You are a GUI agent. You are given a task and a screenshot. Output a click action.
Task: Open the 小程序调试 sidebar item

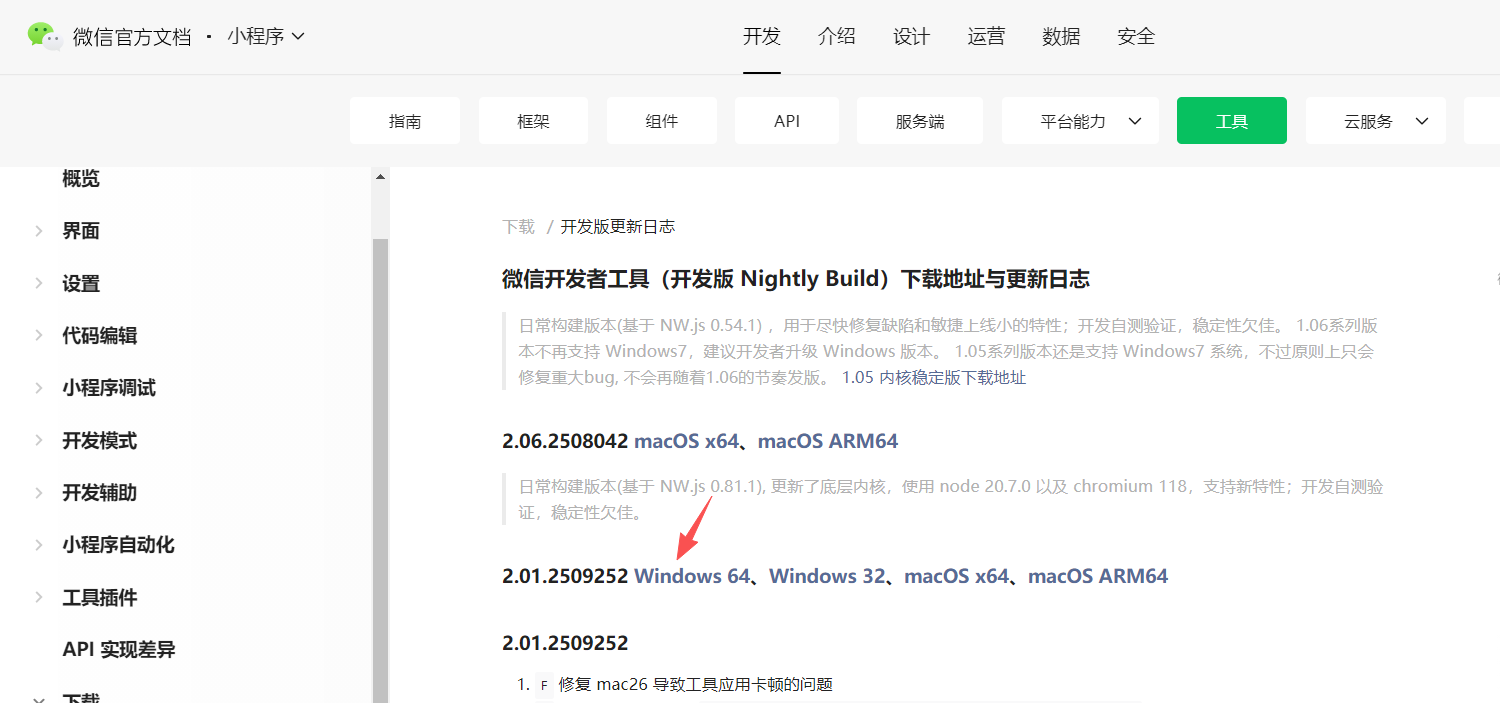coord(109,388)
